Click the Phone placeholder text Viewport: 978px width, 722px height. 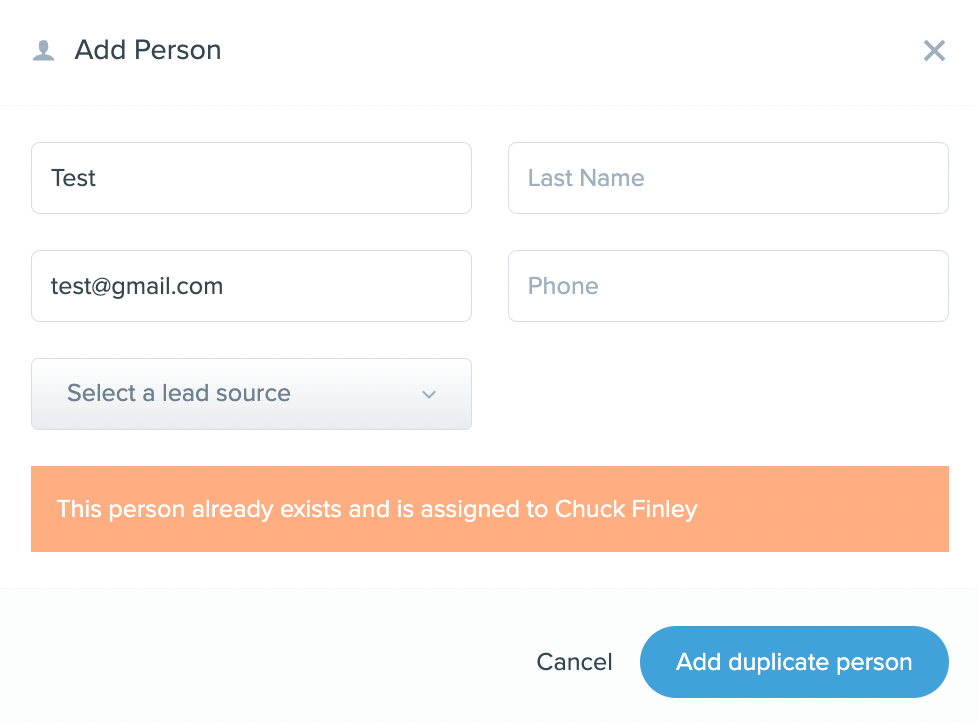563,286
